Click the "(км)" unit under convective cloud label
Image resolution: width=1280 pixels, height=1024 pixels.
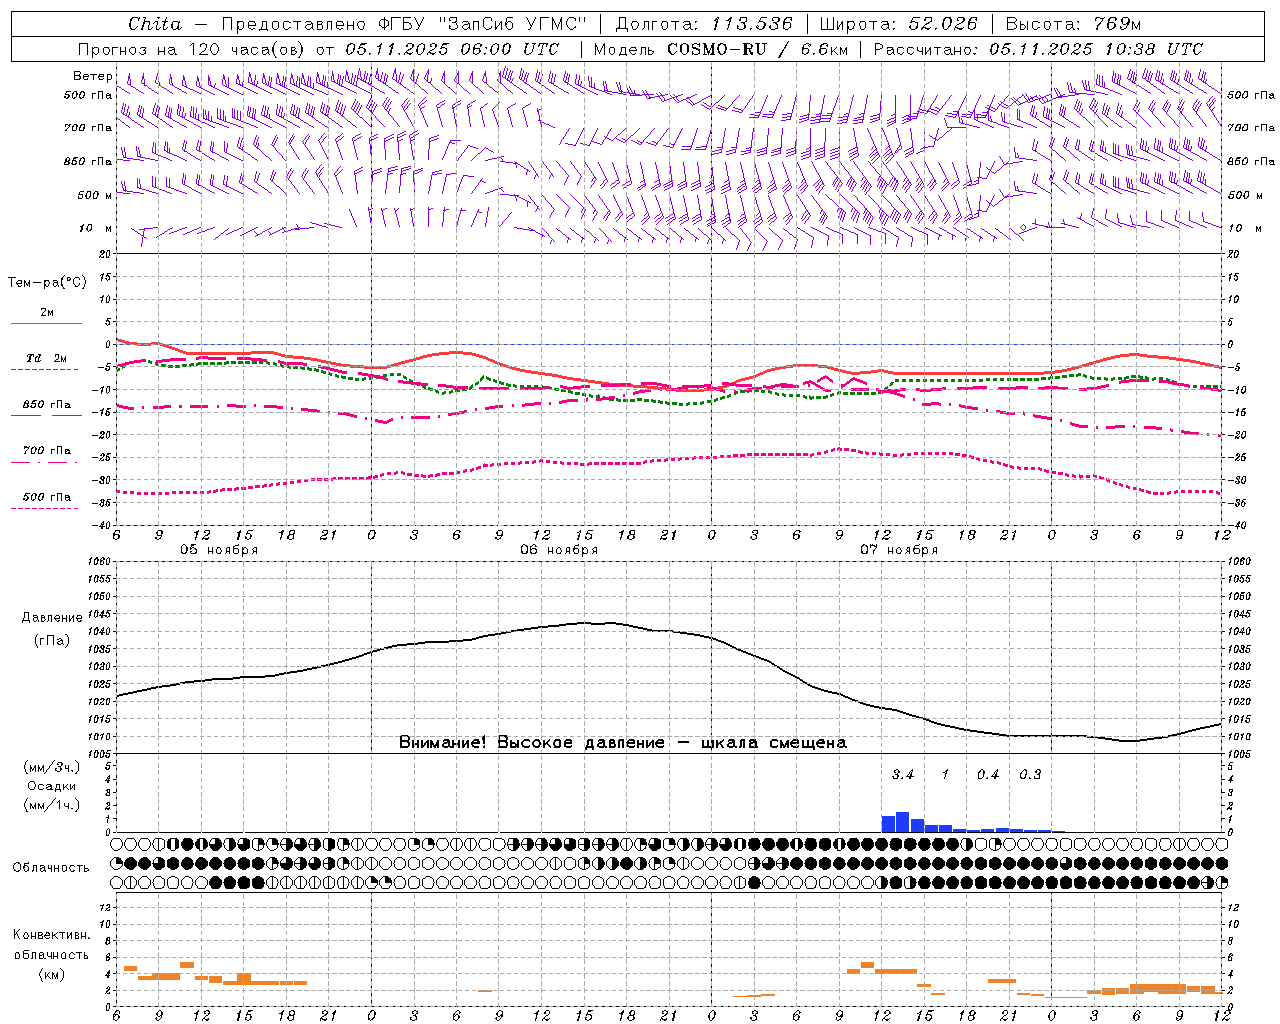tap(51, 974)
